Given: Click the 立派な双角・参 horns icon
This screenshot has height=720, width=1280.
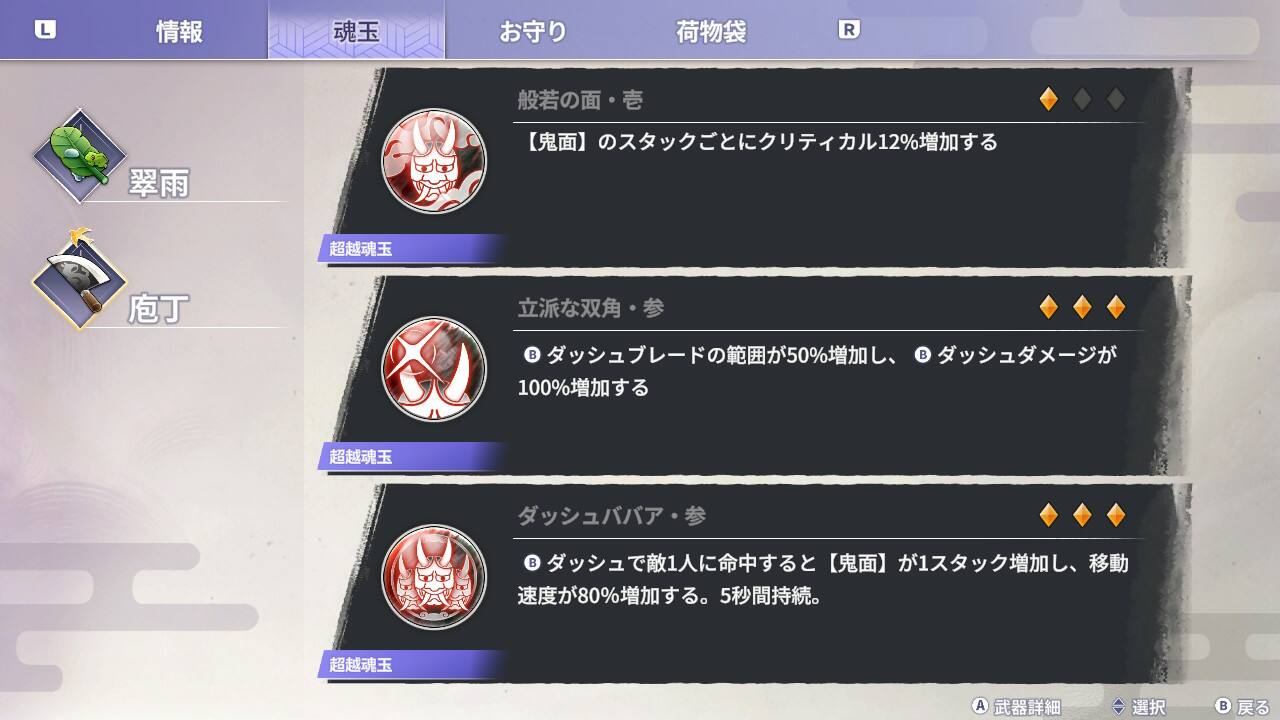Looking at the screenshot, I should coord(434,369).
